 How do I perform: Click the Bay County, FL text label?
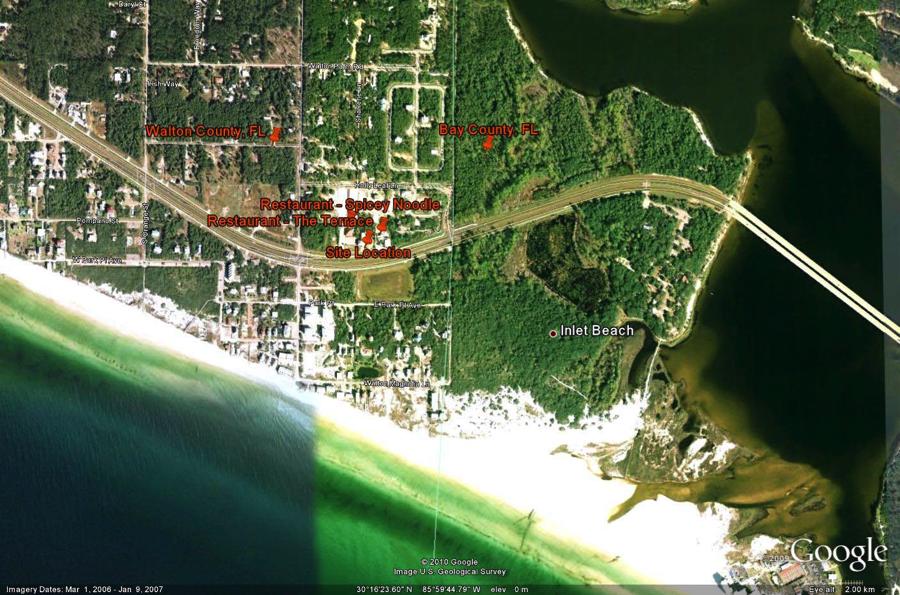click(488, 130)
